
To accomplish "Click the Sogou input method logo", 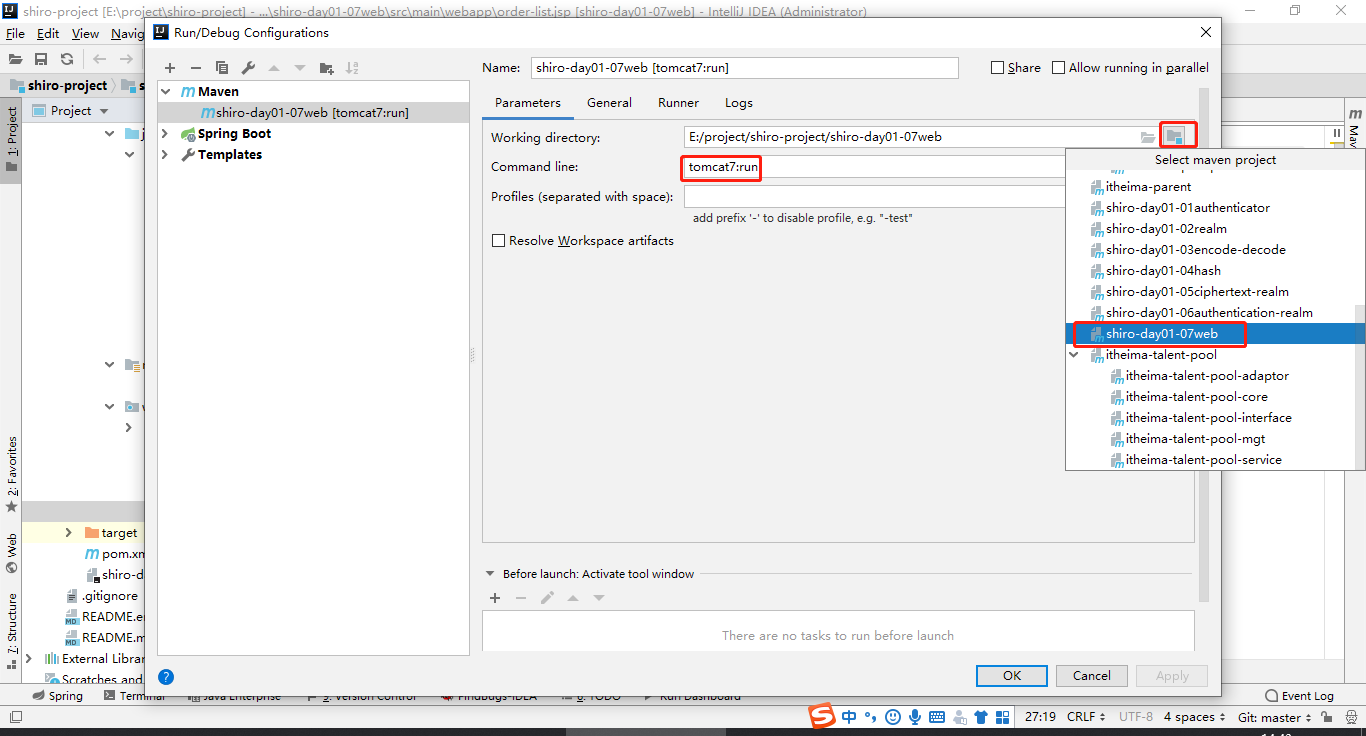I will tap(821, 717).
